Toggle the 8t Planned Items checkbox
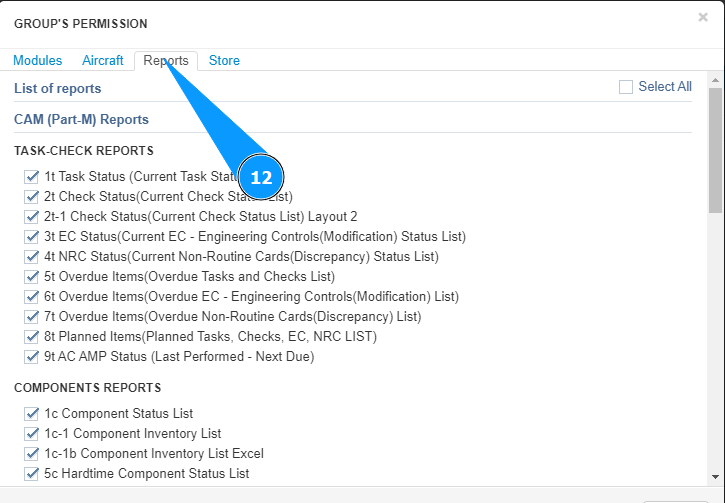The width and height of the screenshot is (725, 503). 32,337
